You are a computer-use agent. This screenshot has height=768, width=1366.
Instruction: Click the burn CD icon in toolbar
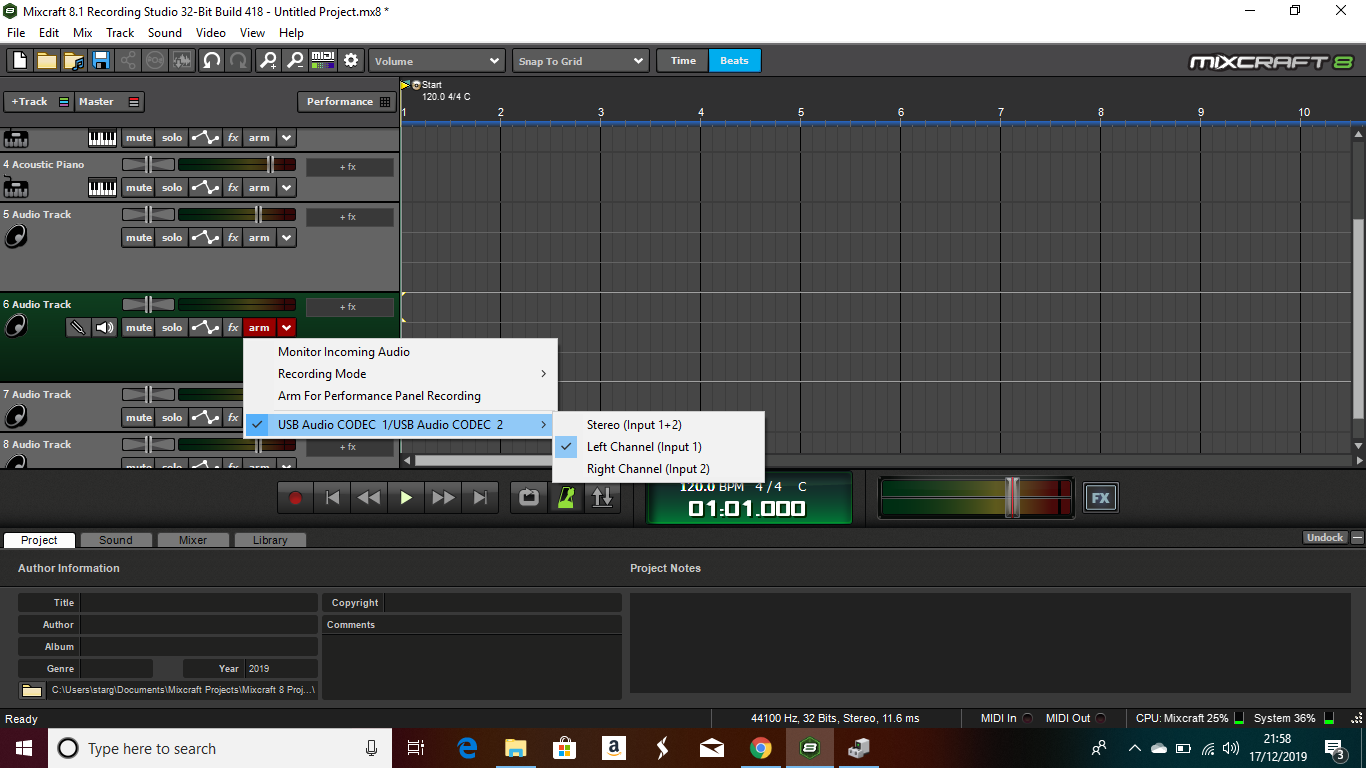tap(155, 61)
